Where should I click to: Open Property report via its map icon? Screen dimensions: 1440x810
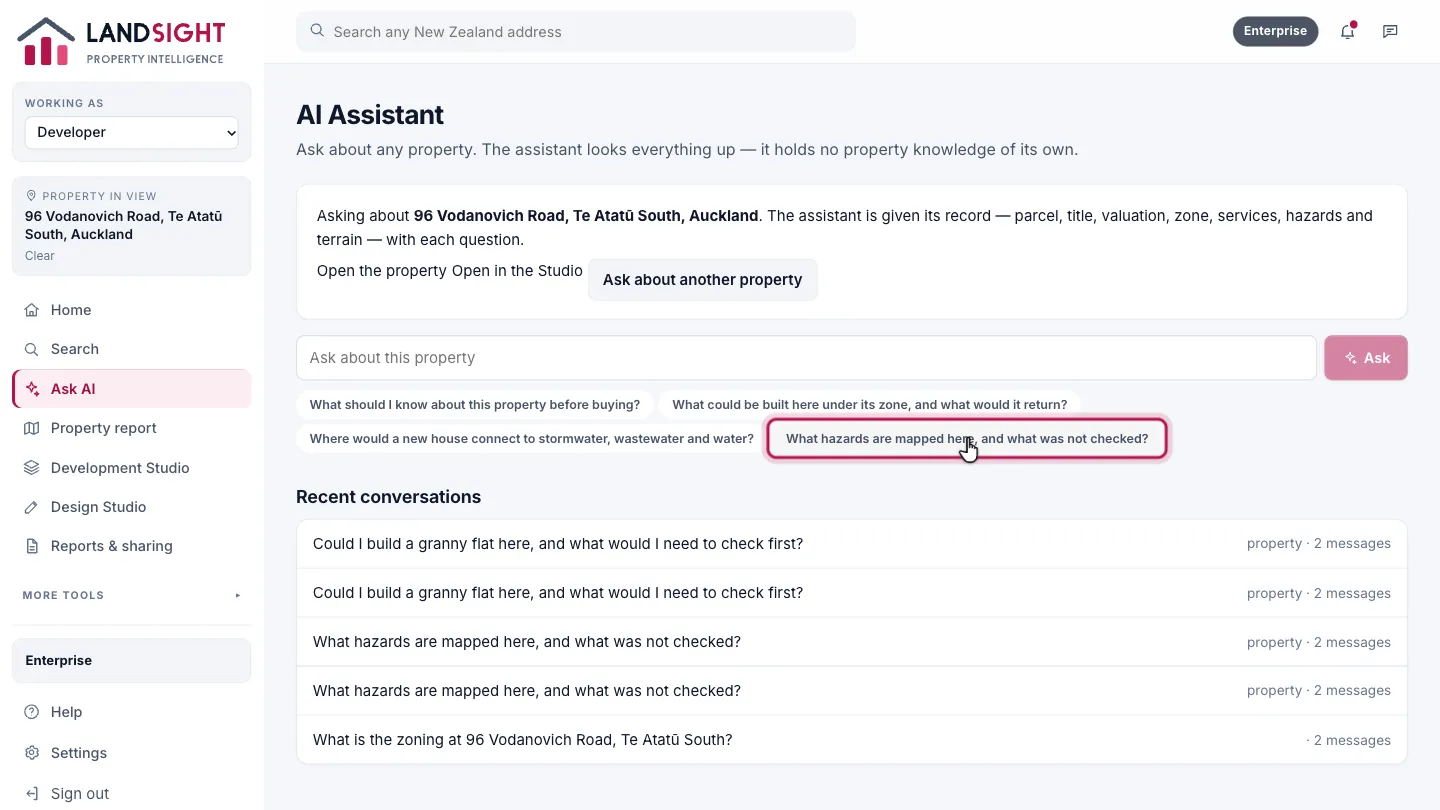click(x=32, y=428)
